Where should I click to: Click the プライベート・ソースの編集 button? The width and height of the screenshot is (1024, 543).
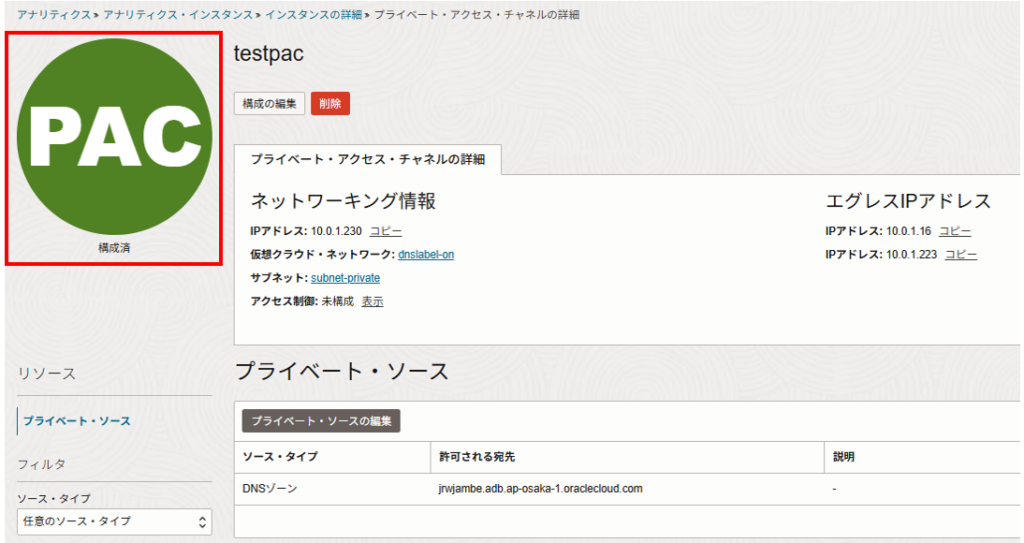tap(321, 421)
